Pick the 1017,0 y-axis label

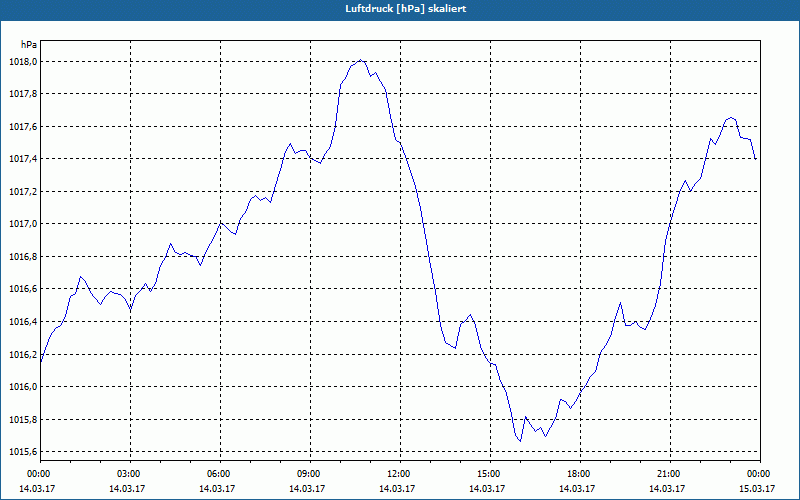click(23, 224)
